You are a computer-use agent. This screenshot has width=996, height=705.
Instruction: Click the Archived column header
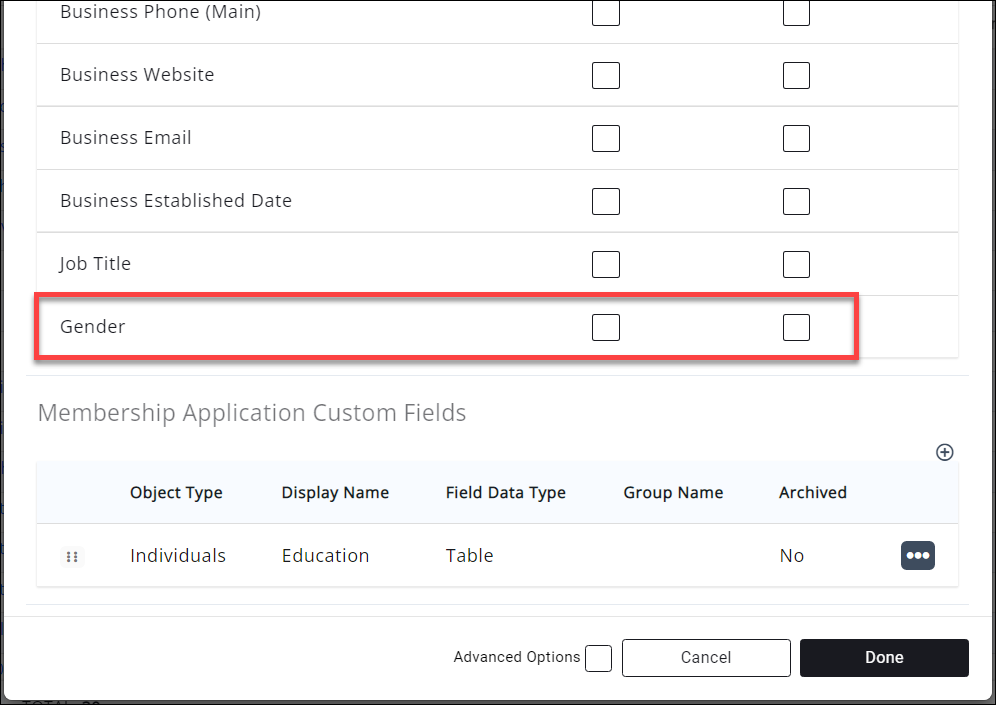click(812, 492)
